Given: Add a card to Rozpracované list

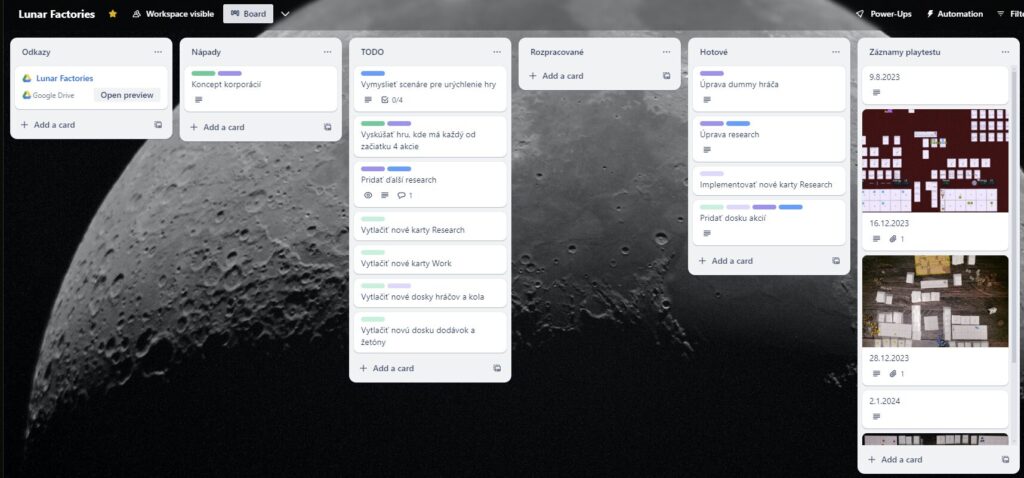Looking at the screenshot, I should [556, 76].
